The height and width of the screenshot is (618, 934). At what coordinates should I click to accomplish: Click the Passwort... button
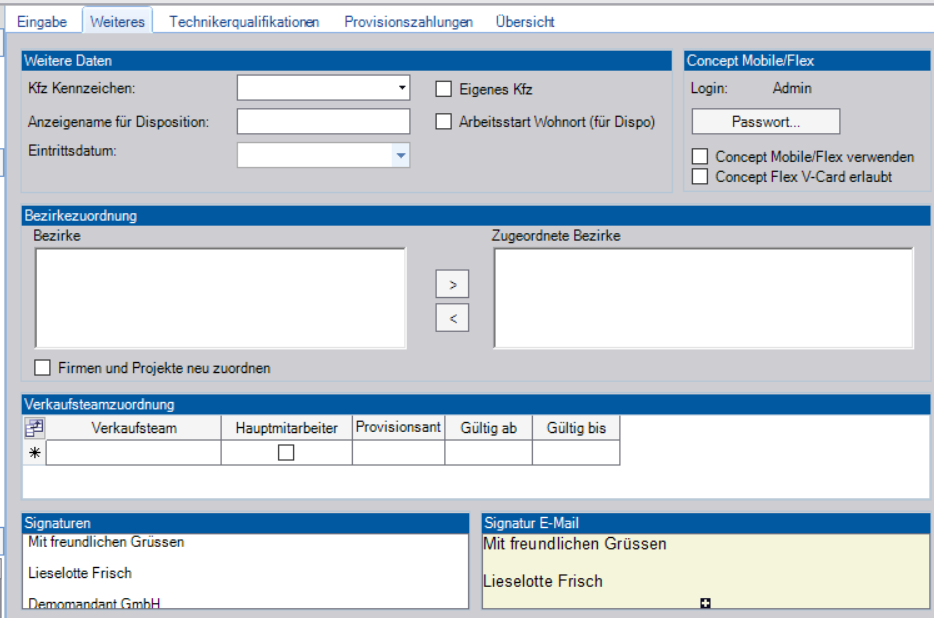point(765,122)
